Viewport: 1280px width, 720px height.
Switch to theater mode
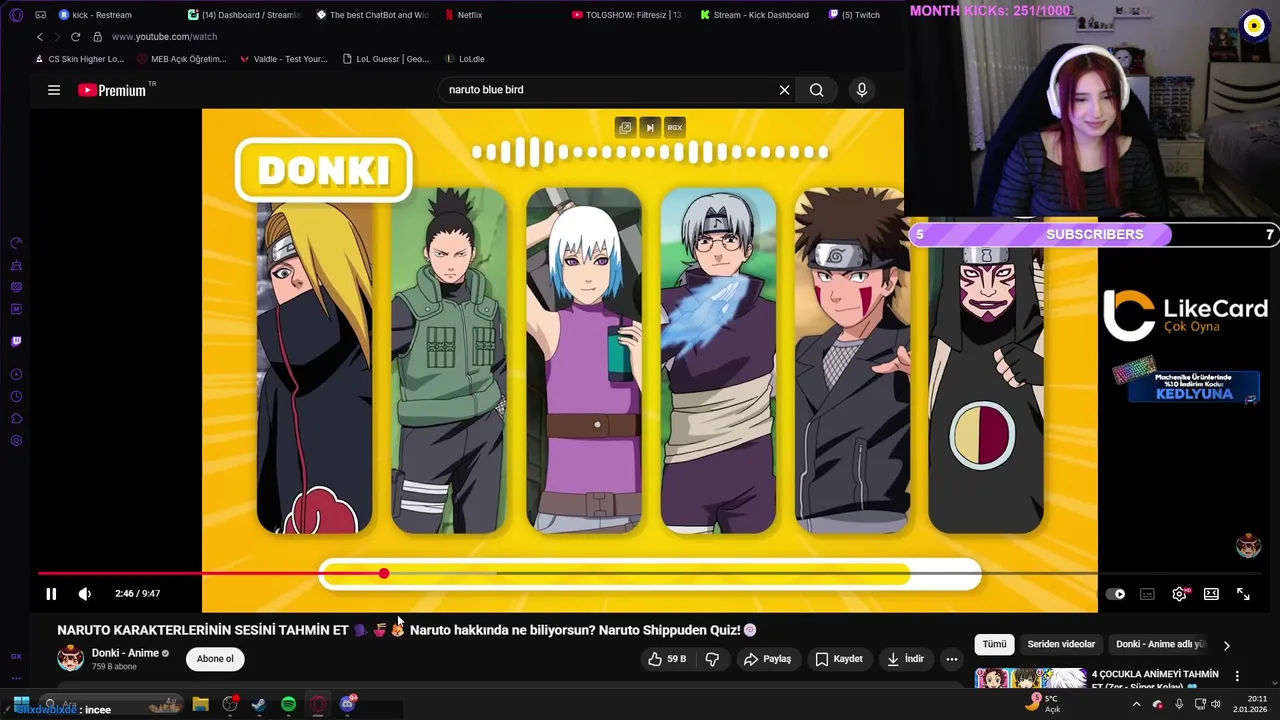pos(1211,594)
